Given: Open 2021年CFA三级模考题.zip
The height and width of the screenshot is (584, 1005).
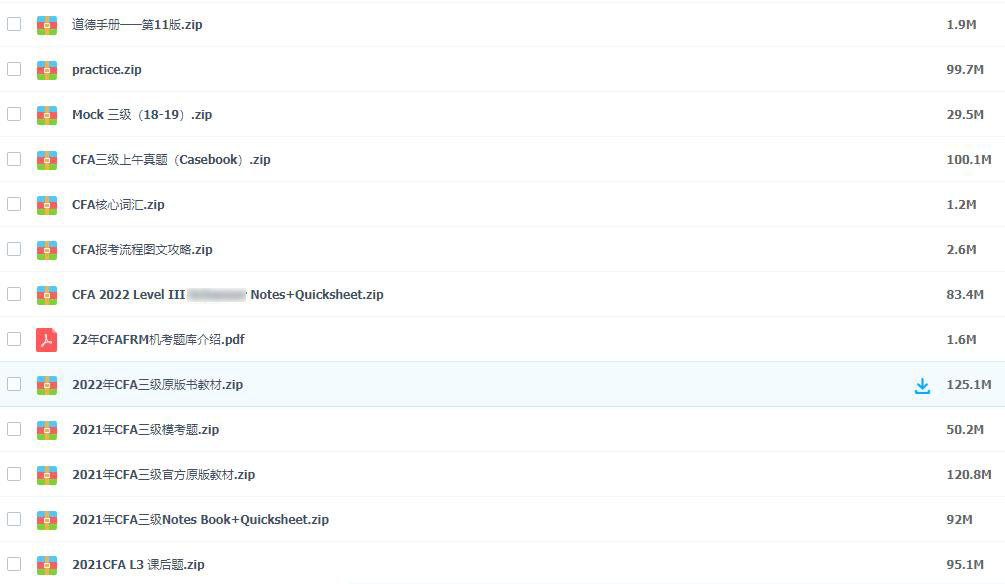Looking at the screenshot, I should click(145, 430).
